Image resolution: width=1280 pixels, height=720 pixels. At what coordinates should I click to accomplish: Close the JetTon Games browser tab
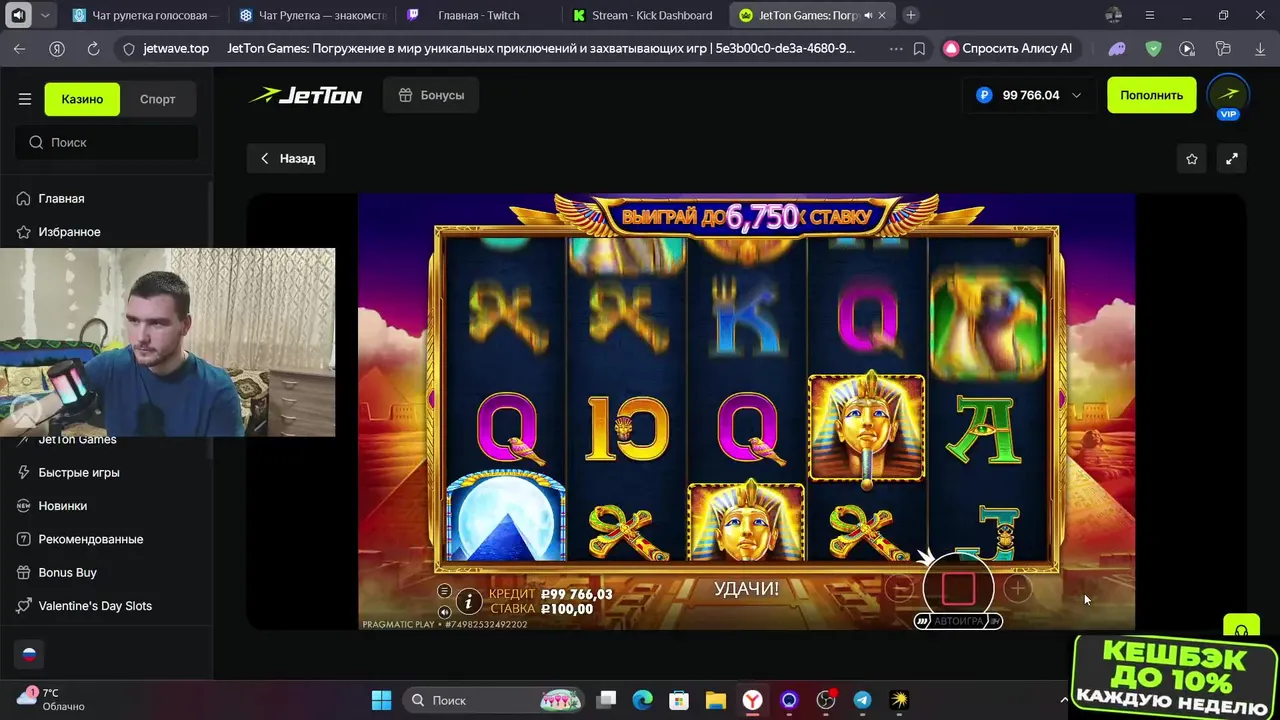point(882,15)
